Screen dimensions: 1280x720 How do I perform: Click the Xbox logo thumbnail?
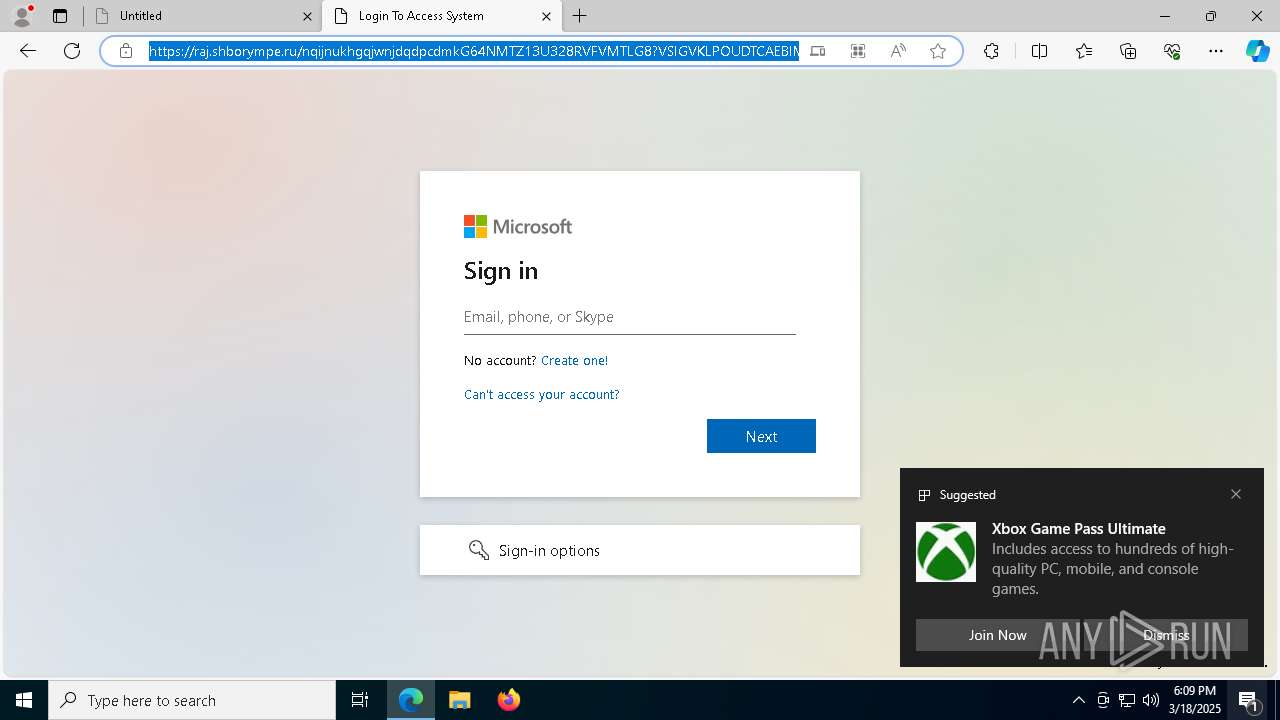pyautogui.click(x=946, y=552)
